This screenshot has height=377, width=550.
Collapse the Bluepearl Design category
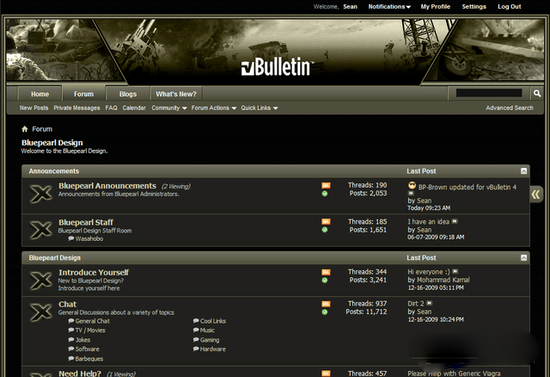point(523,258)
